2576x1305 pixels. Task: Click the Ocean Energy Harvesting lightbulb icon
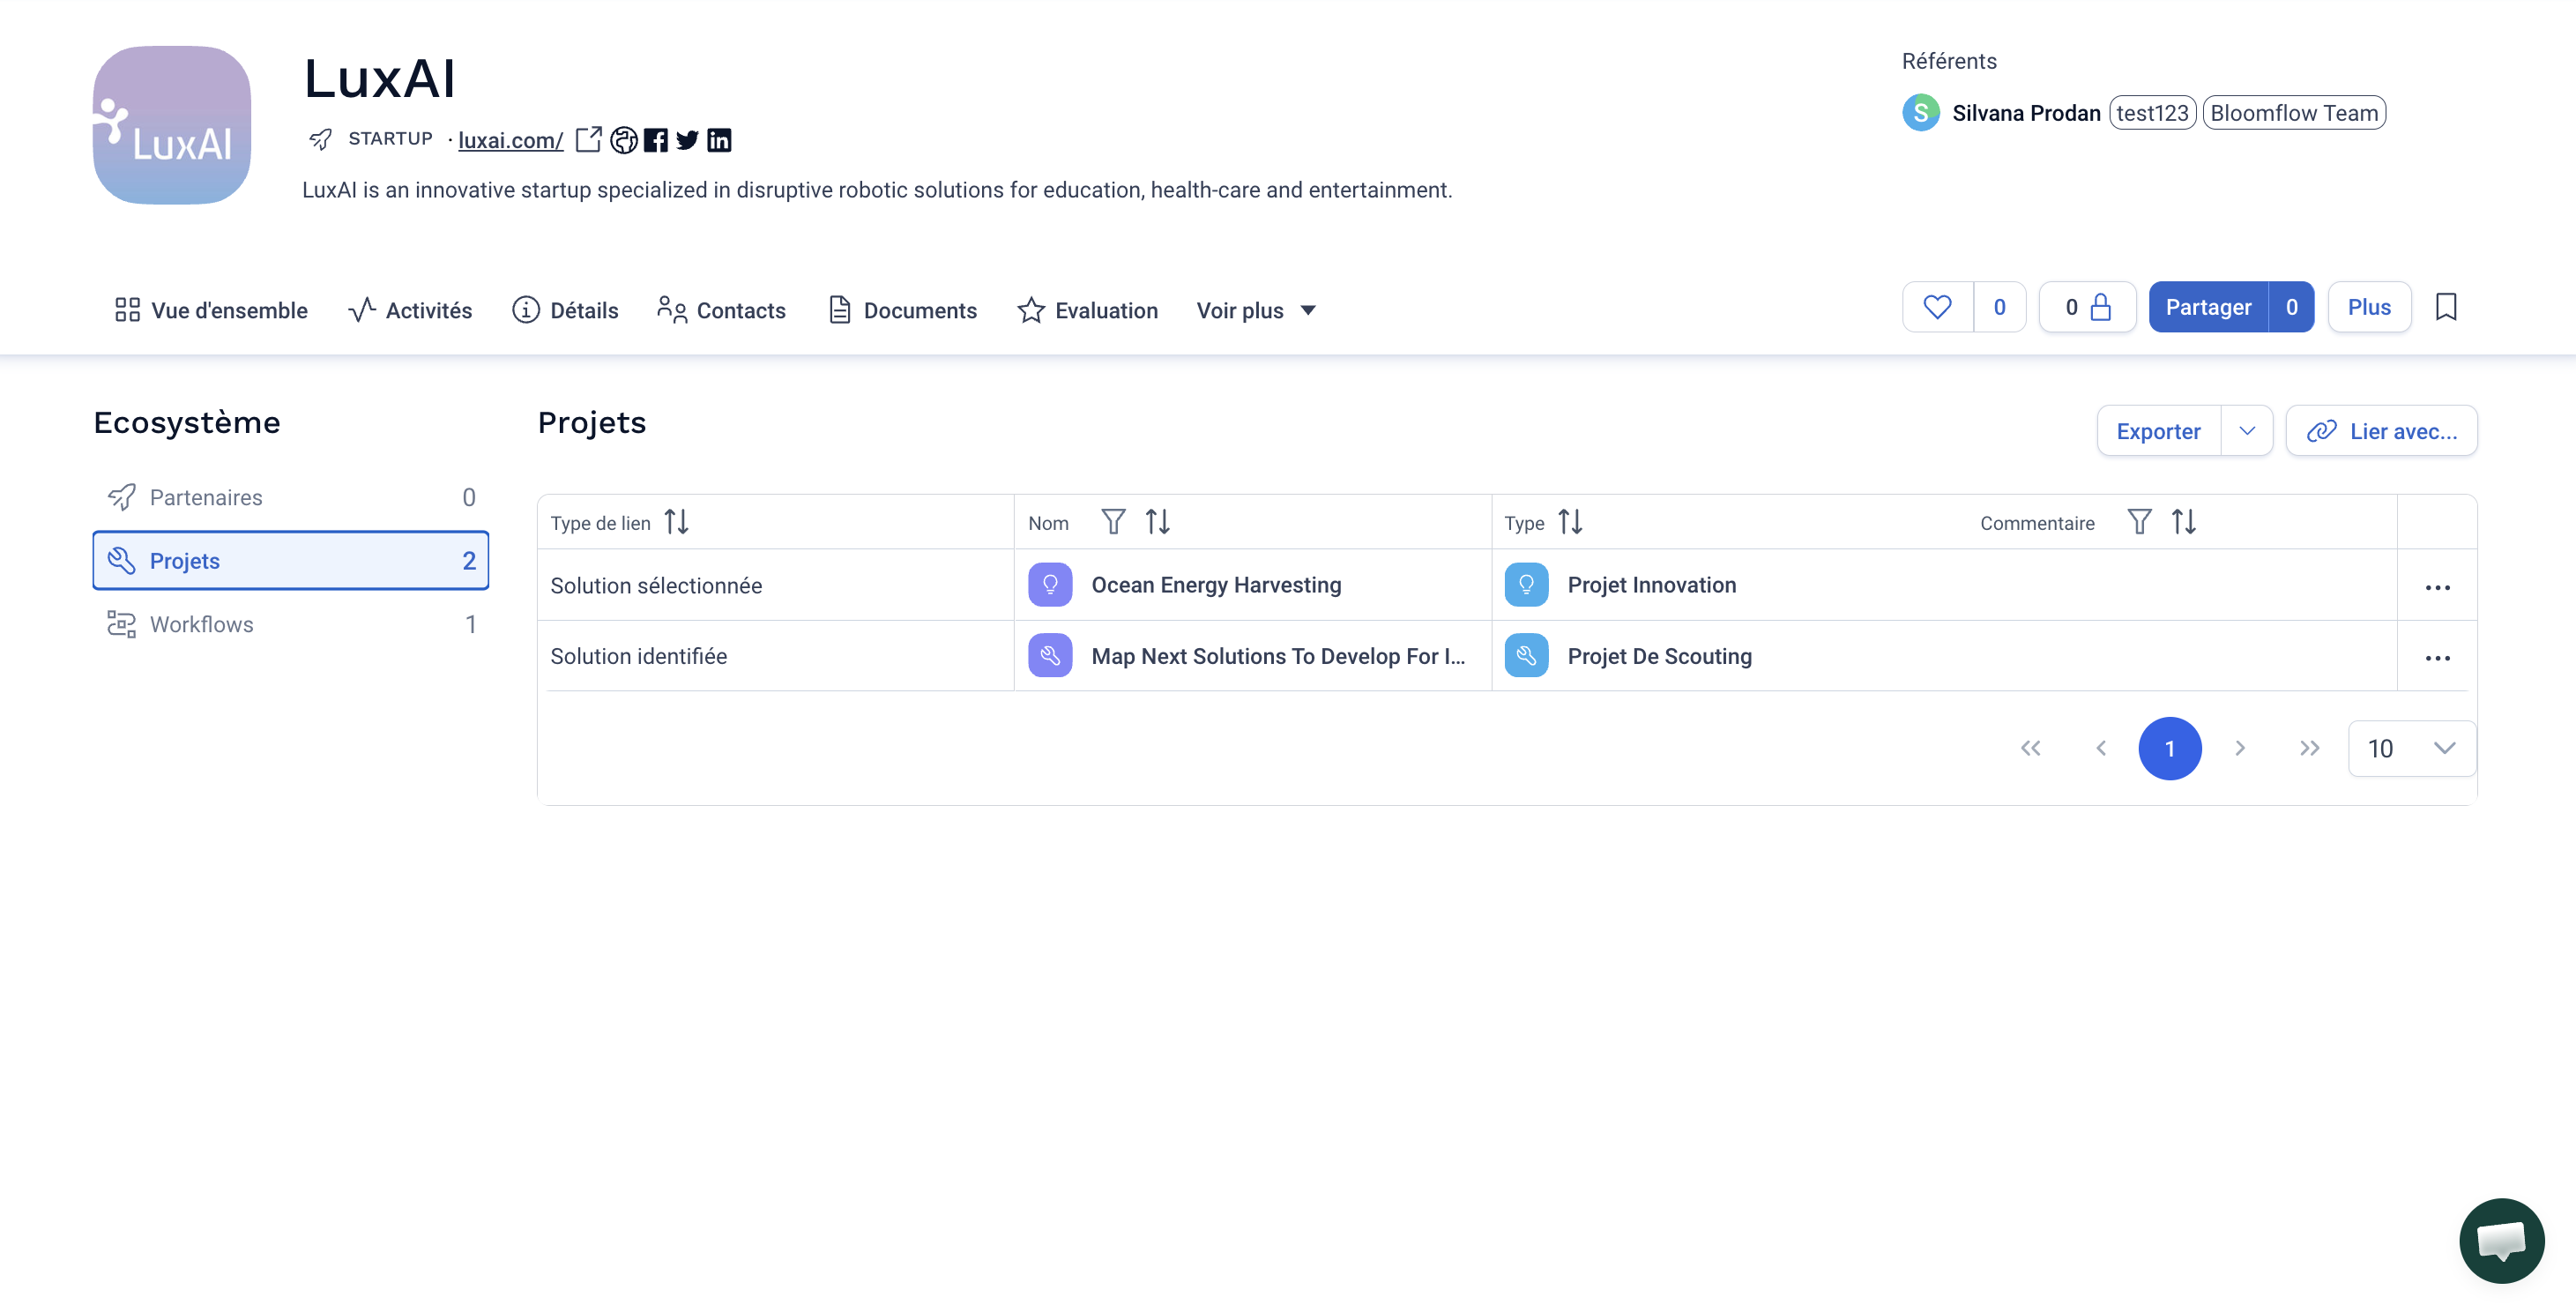coord(1050,585)
